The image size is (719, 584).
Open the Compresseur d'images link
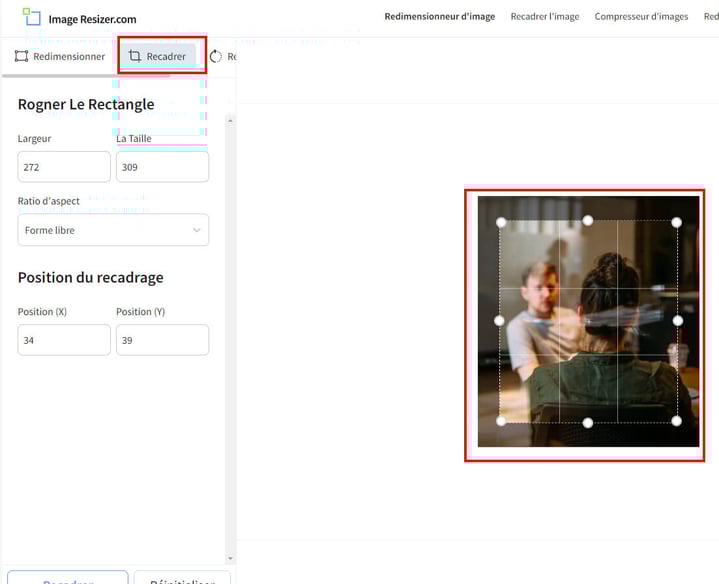(x=641, y=17)
